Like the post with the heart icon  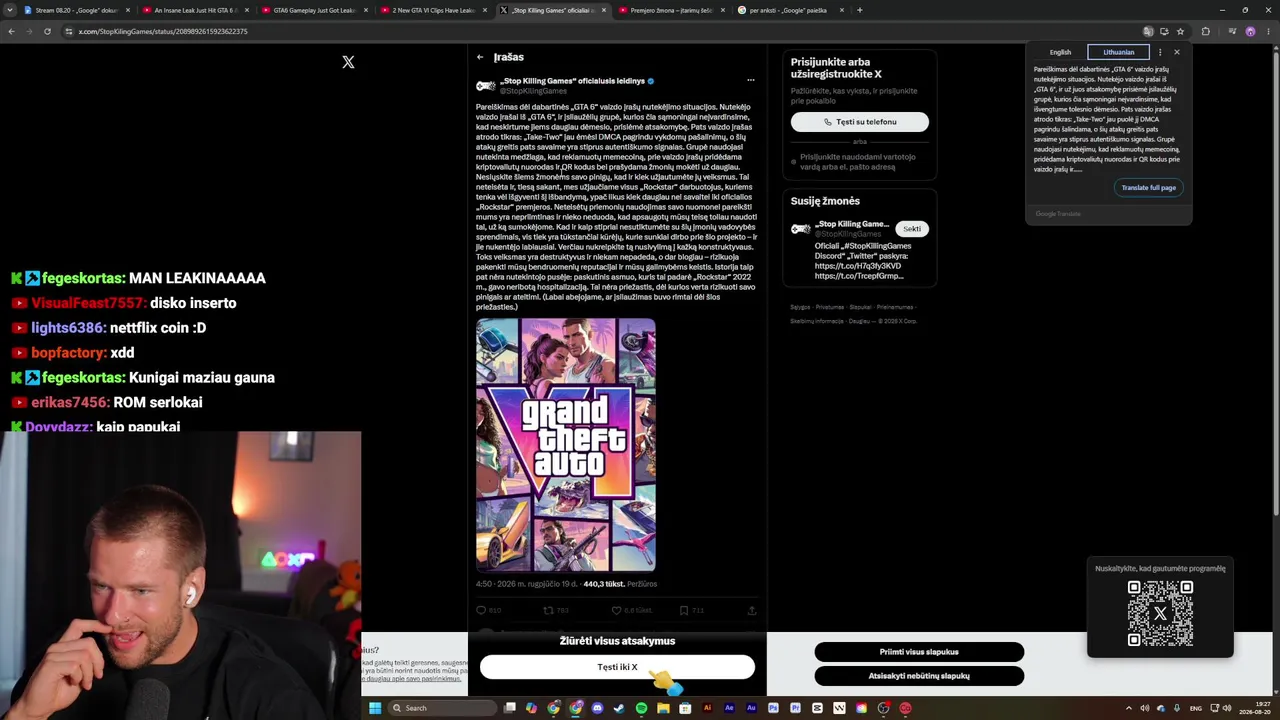tap(616, 610)
